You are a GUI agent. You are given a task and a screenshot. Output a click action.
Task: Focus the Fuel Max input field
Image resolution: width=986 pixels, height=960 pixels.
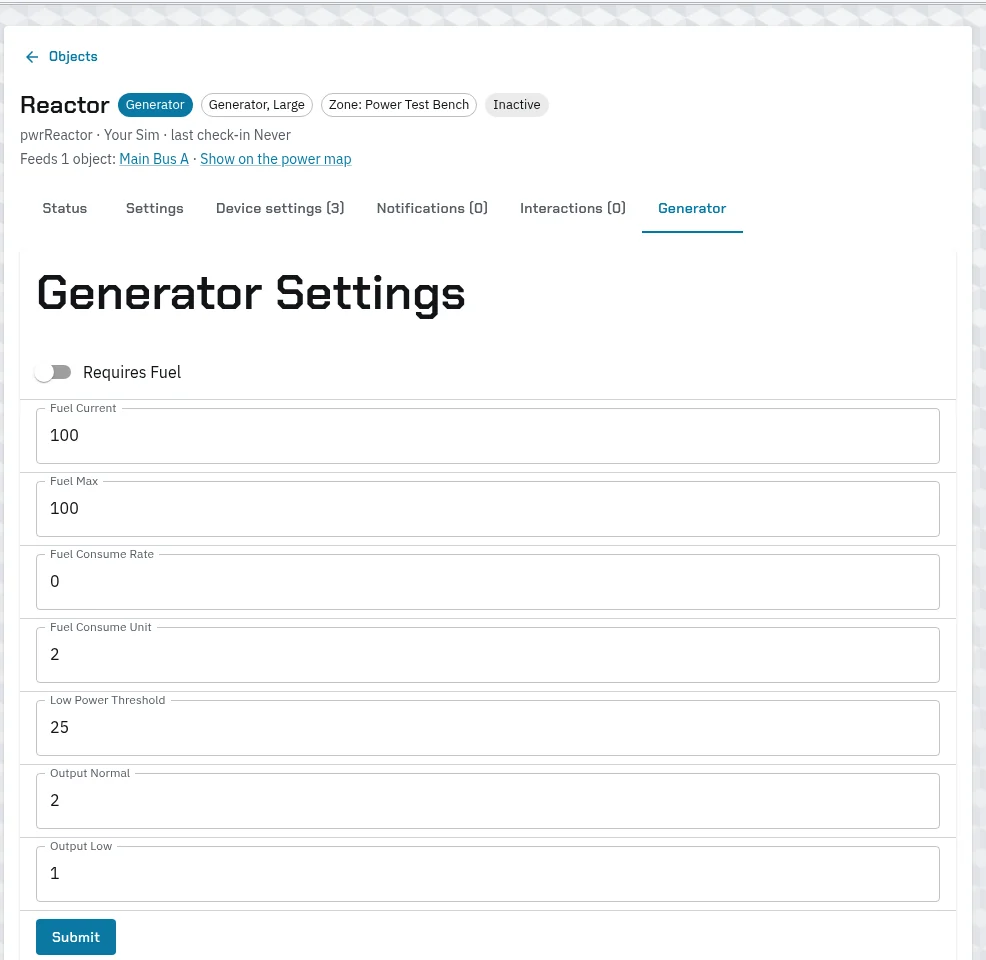[488, 509]
